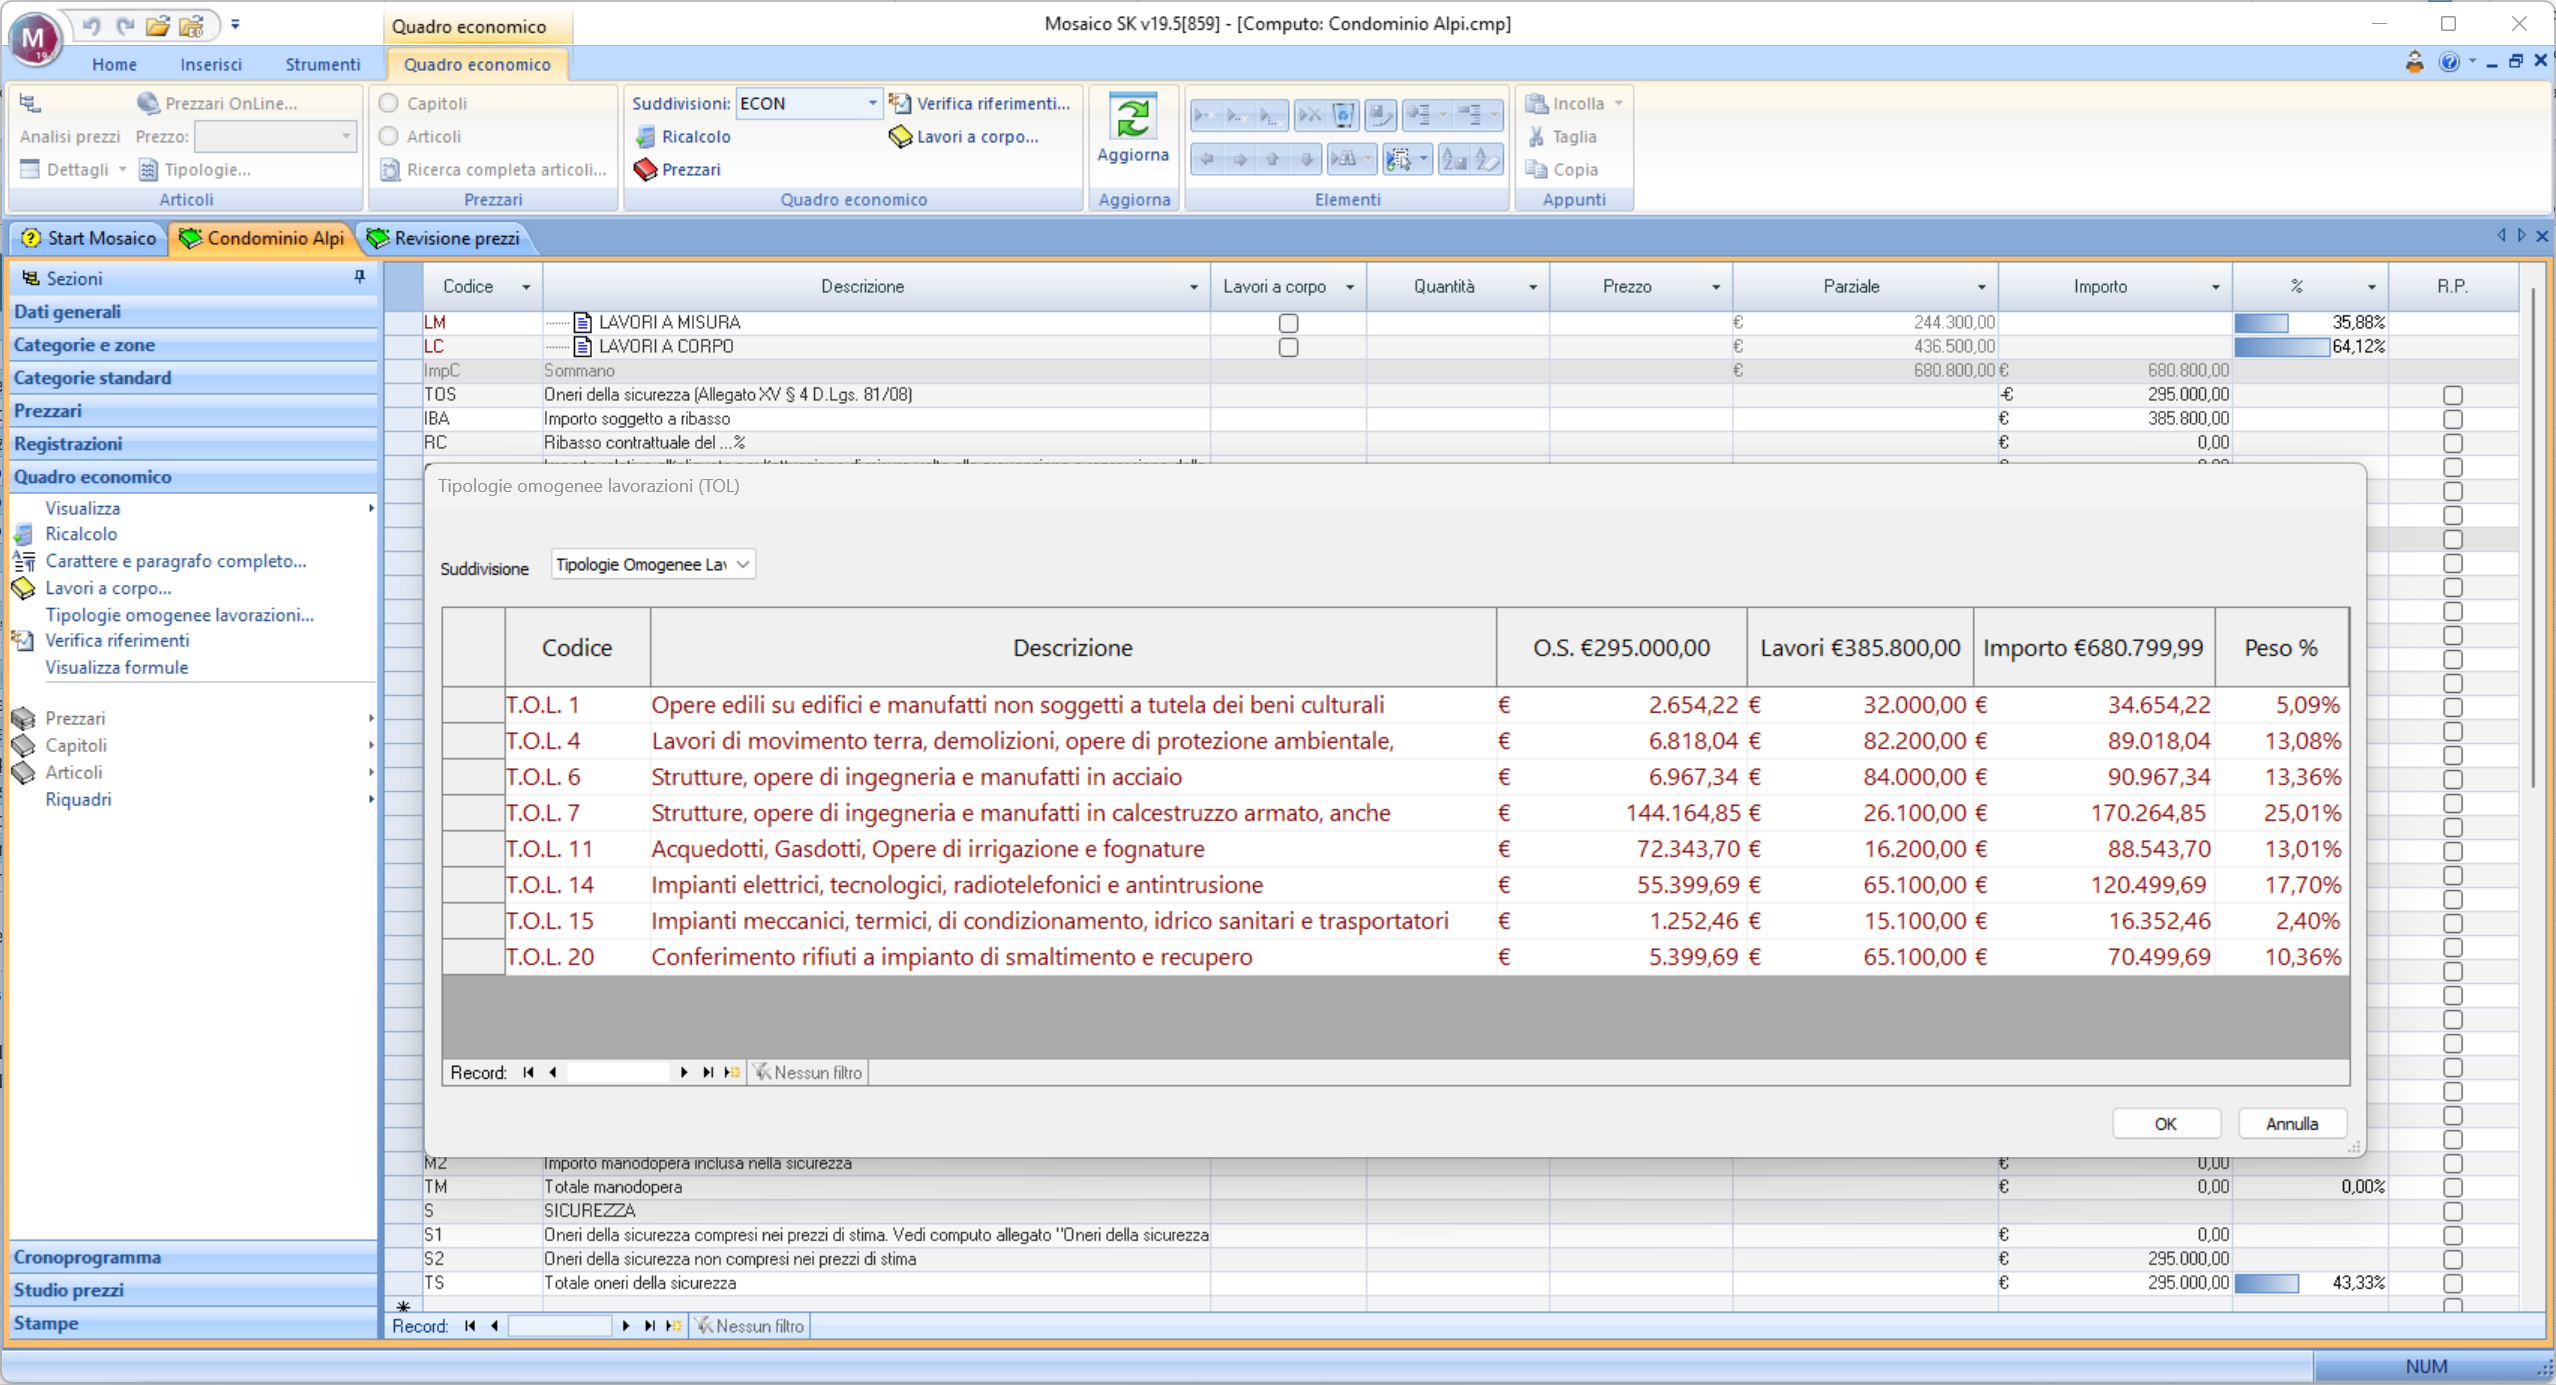Check the R.P. box for TOS row
The height and width of the screenshot is (1385, 2556).
tap(2452, 395)
